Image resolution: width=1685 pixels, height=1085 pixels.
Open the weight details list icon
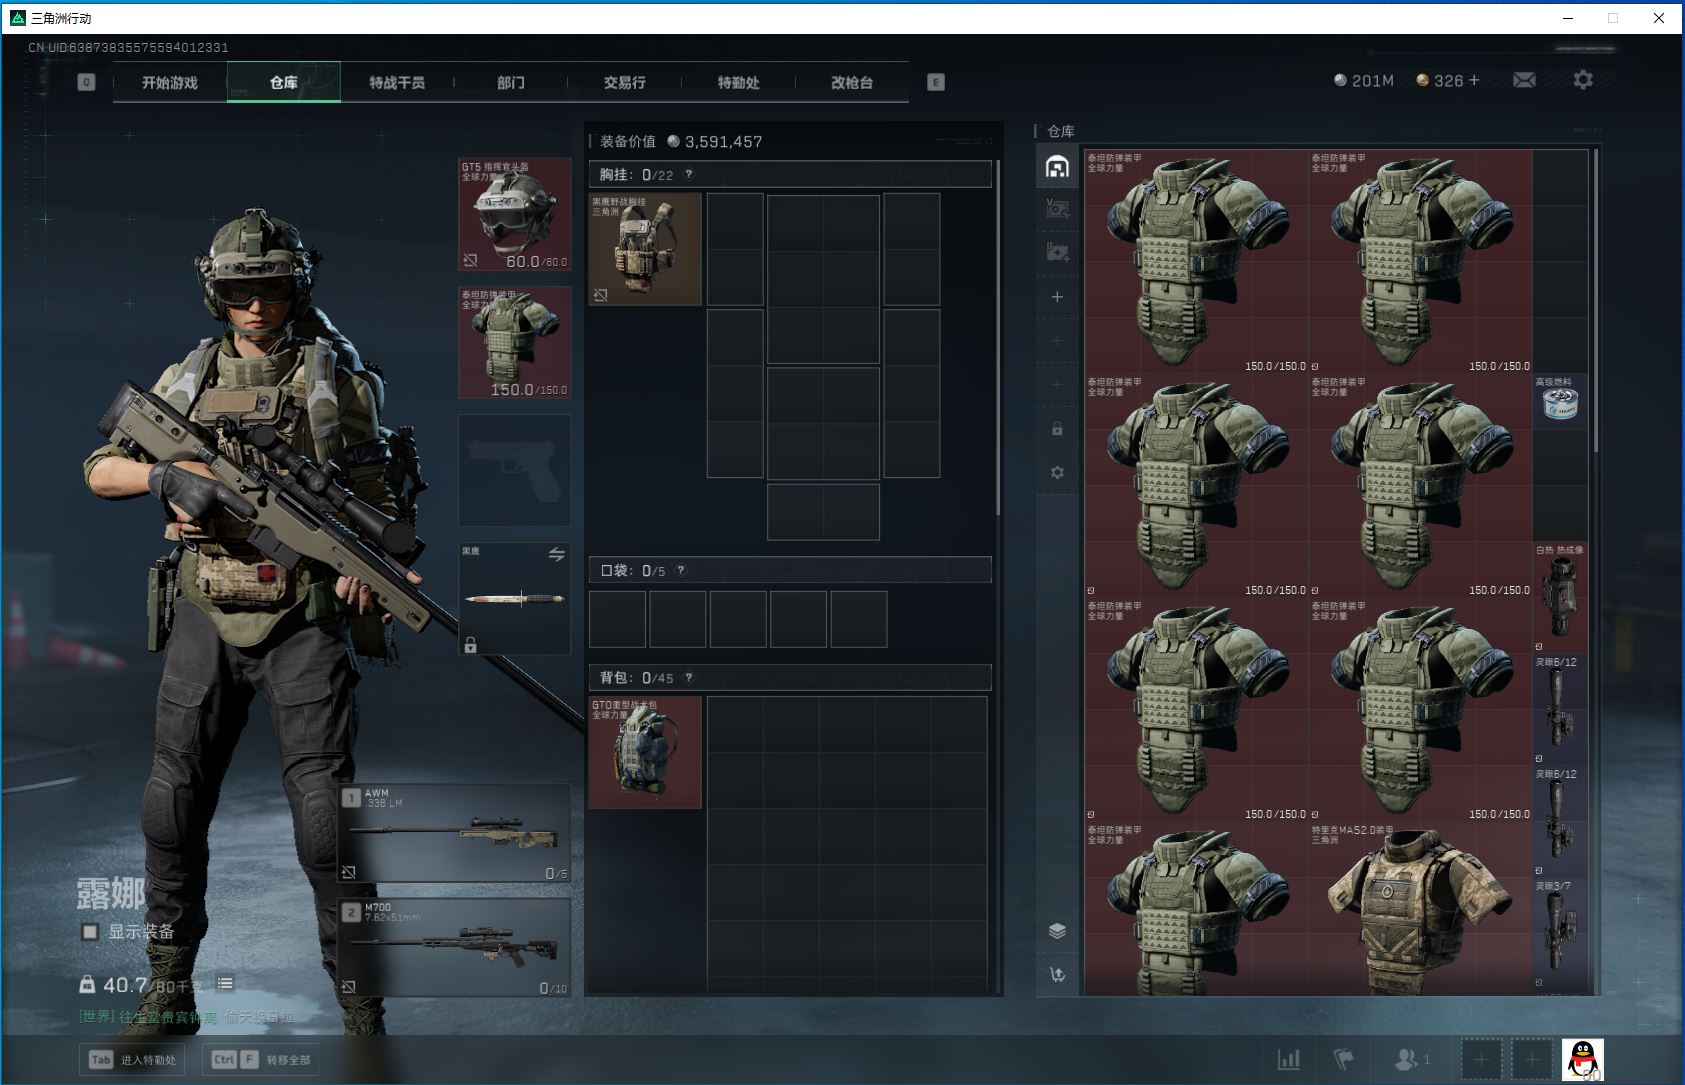pos(225,984)
